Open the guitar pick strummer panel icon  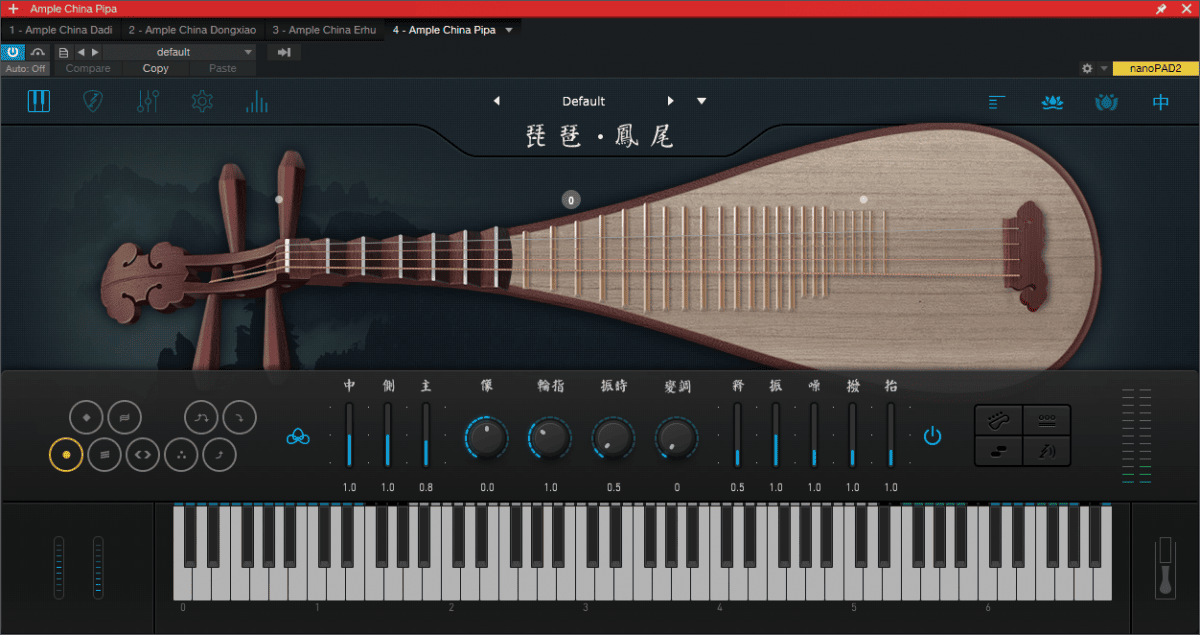point(93,101)
